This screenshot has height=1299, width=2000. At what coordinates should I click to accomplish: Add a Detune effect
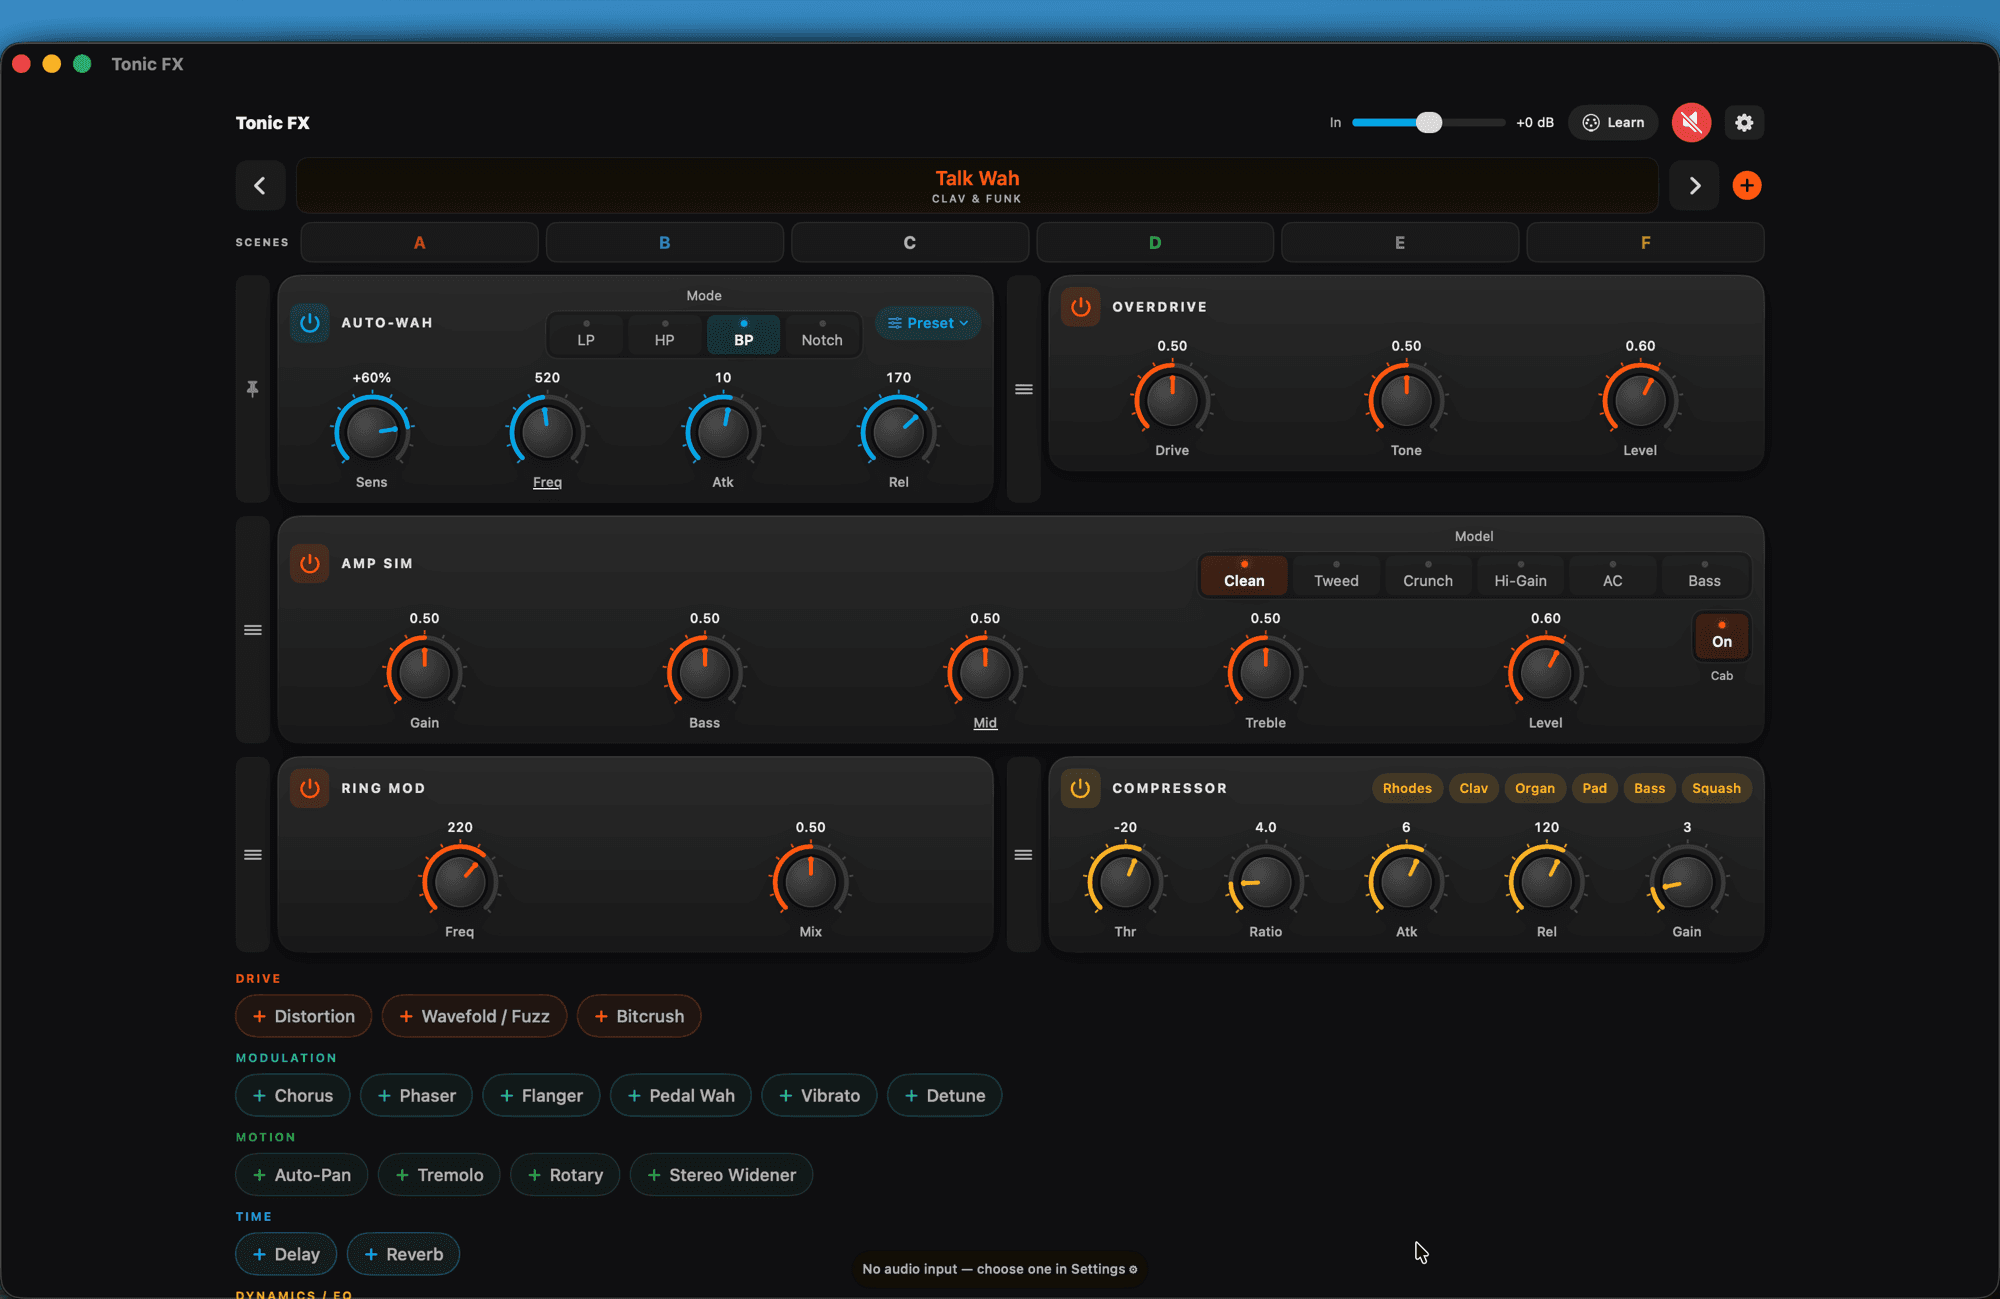pyautogui.click(x=945, y=1096)
